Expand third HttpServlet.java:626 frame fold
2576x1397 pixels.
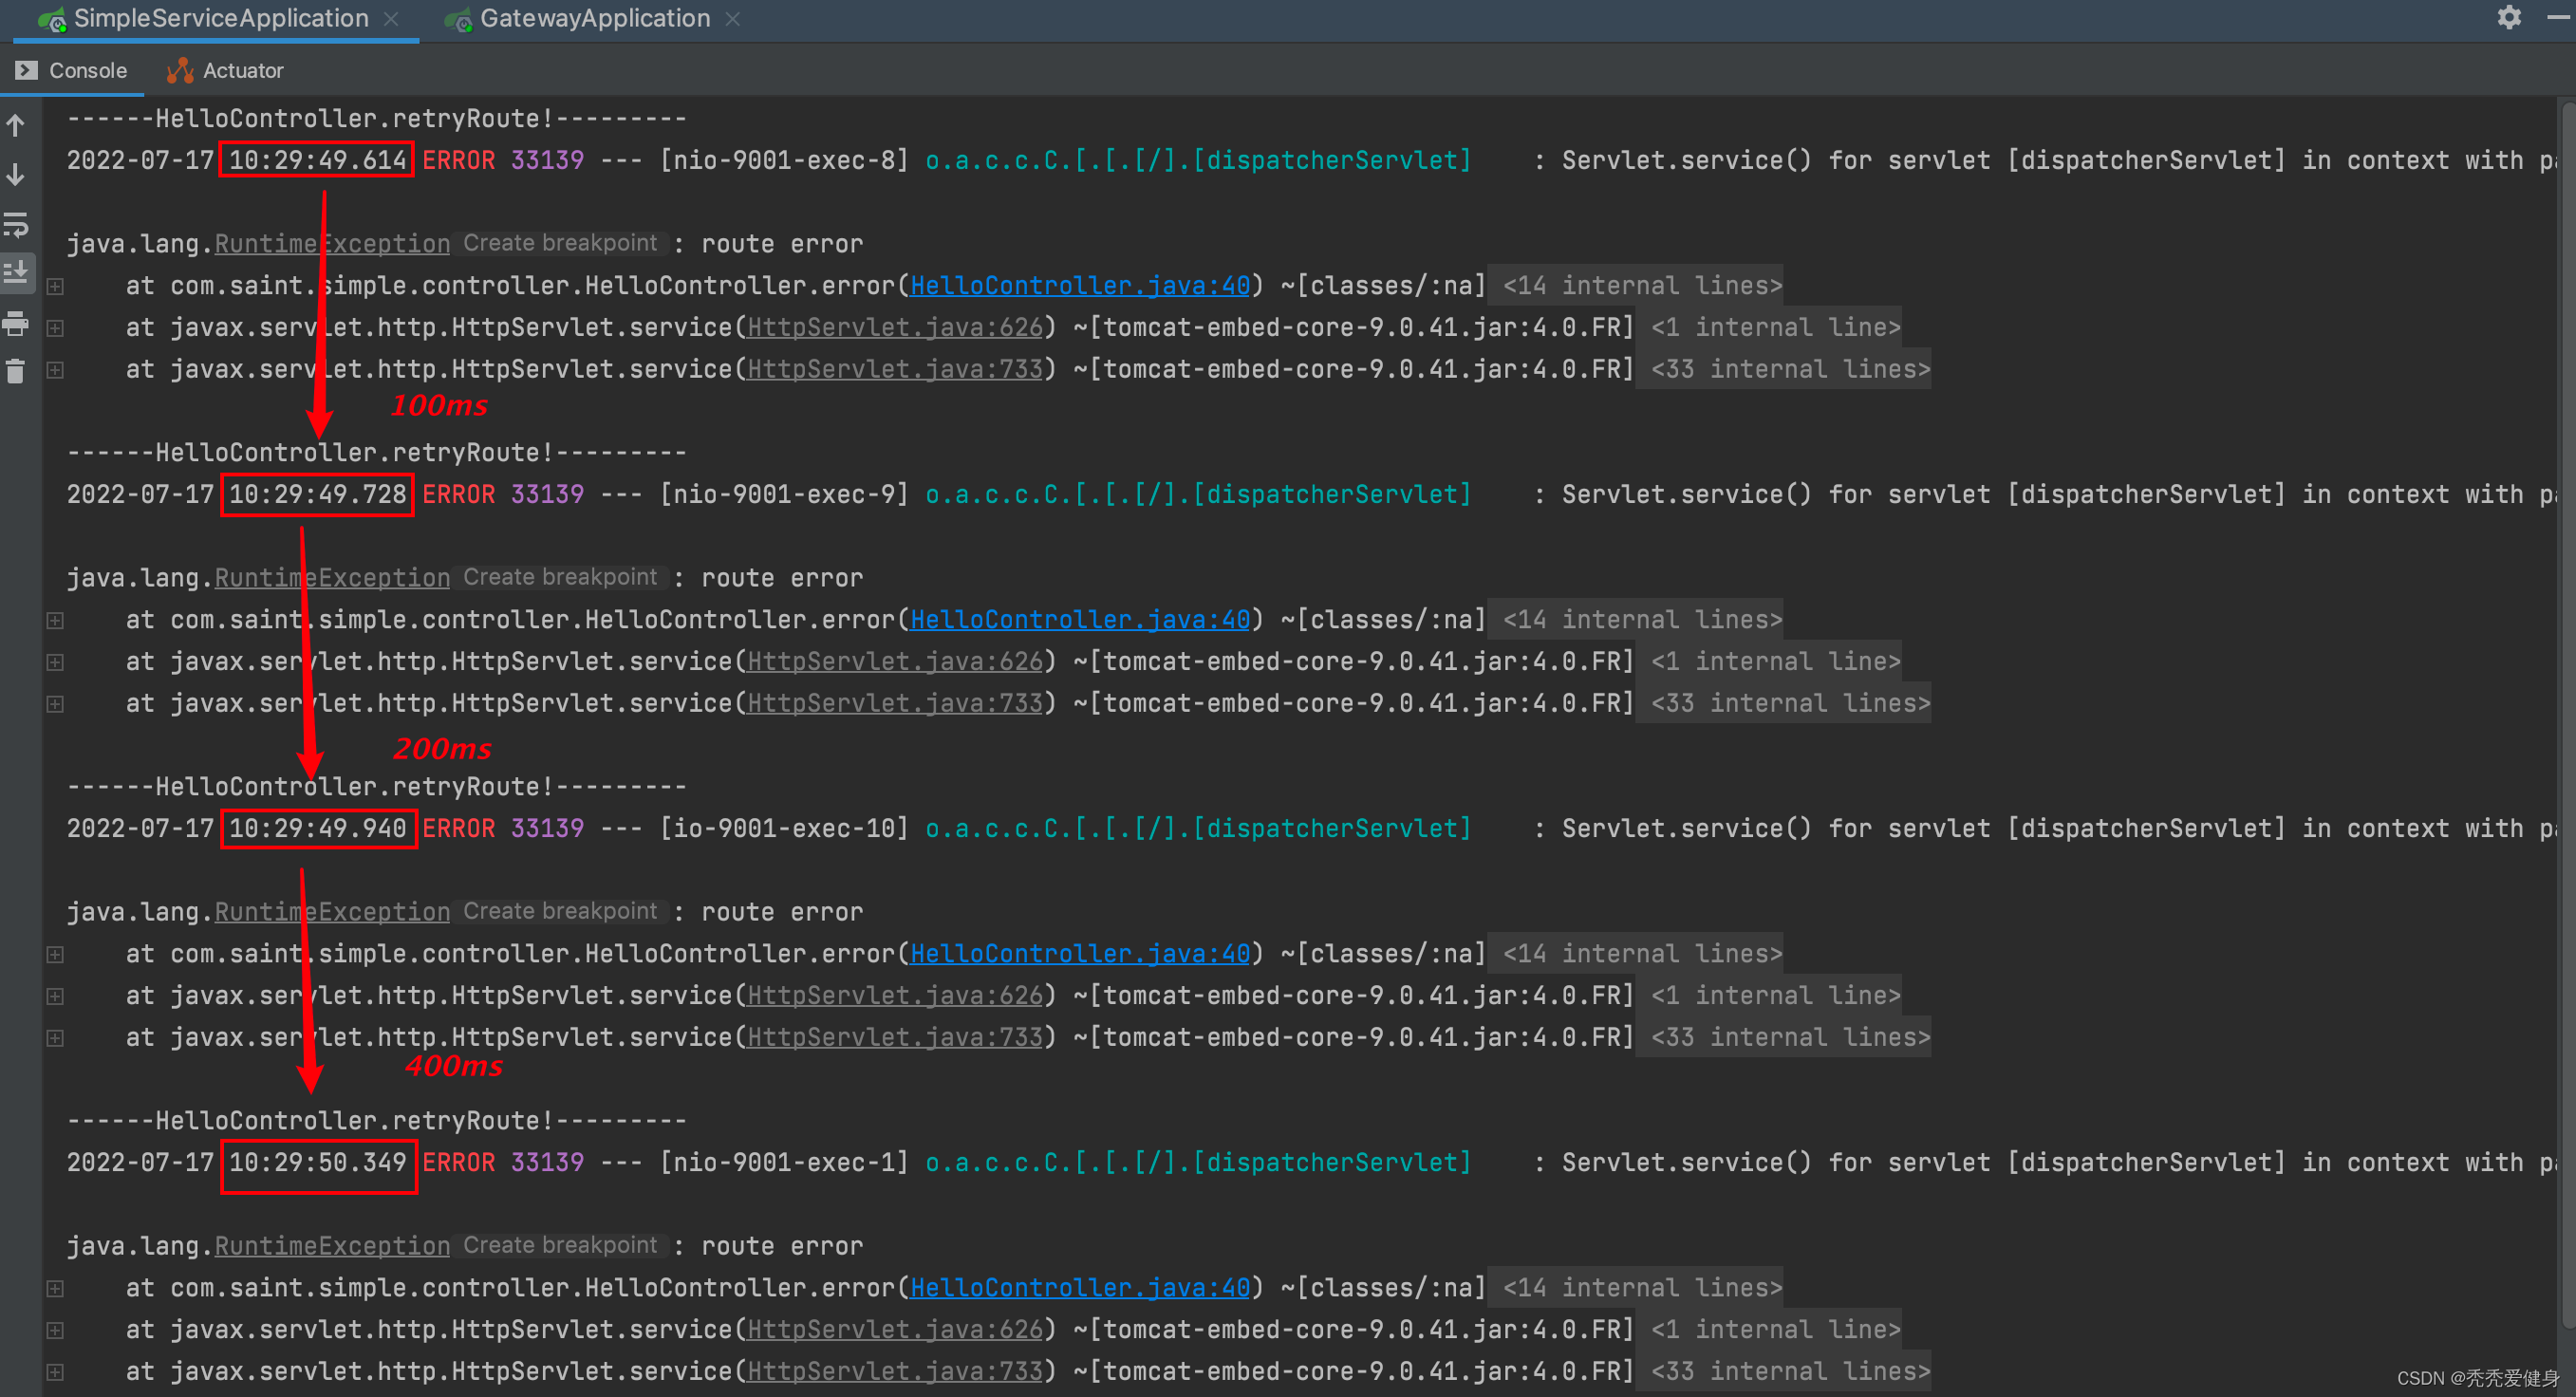click(56, 996)
